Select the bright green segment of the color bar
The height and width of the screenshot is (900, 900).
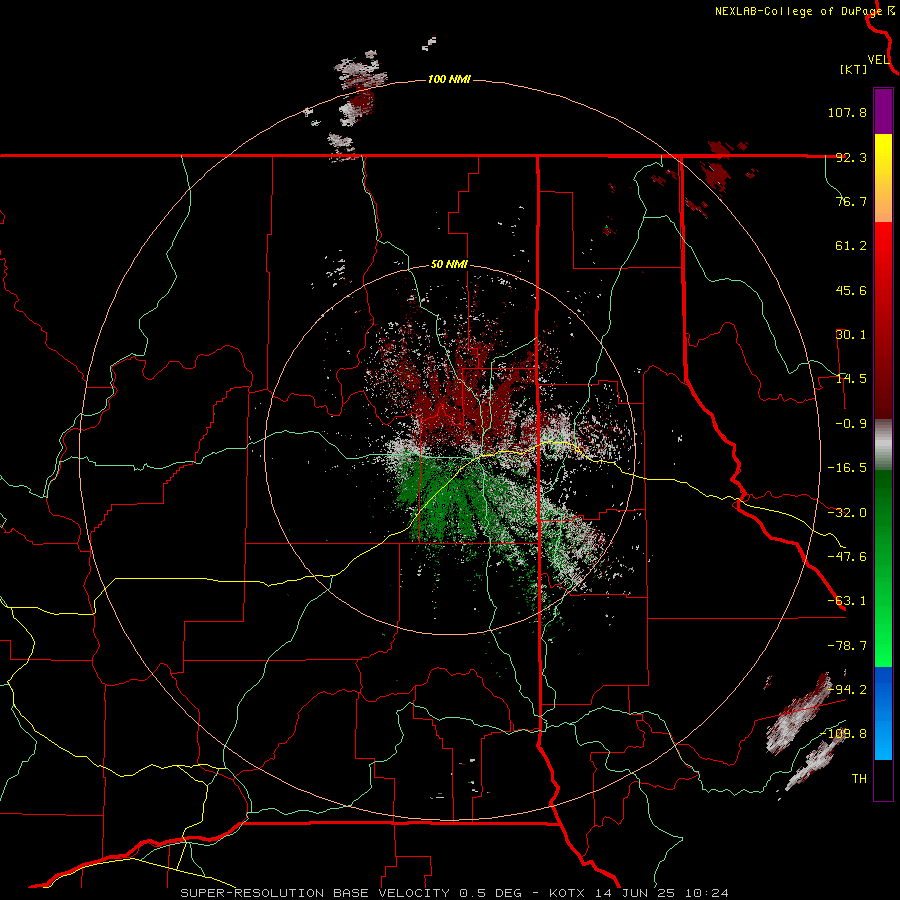tap(883, 568)
